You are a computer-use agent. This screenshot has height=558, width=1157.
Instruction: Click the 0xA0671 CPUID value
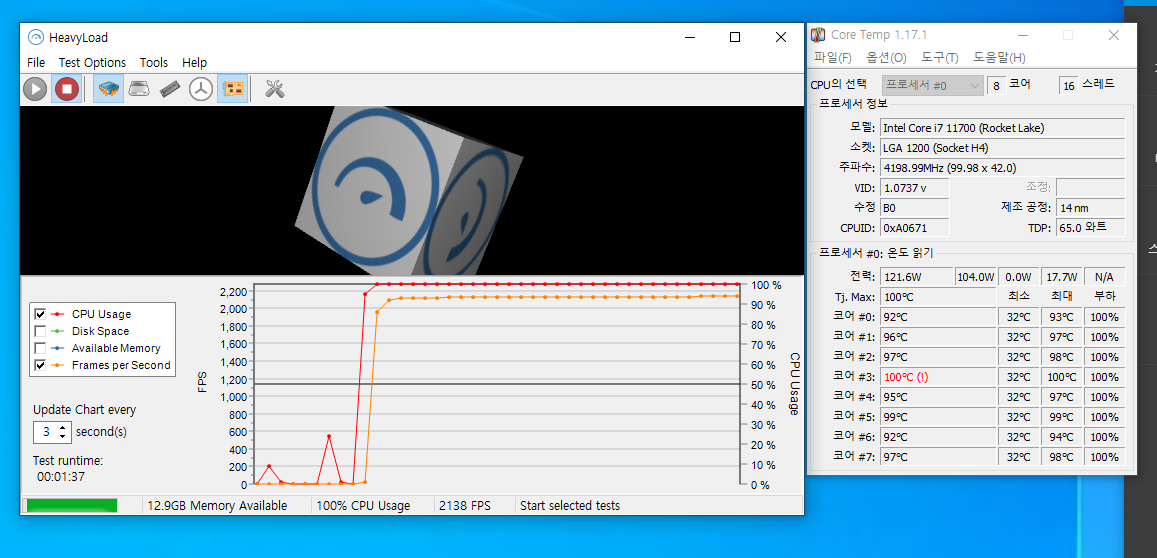(x=914, y=228)
